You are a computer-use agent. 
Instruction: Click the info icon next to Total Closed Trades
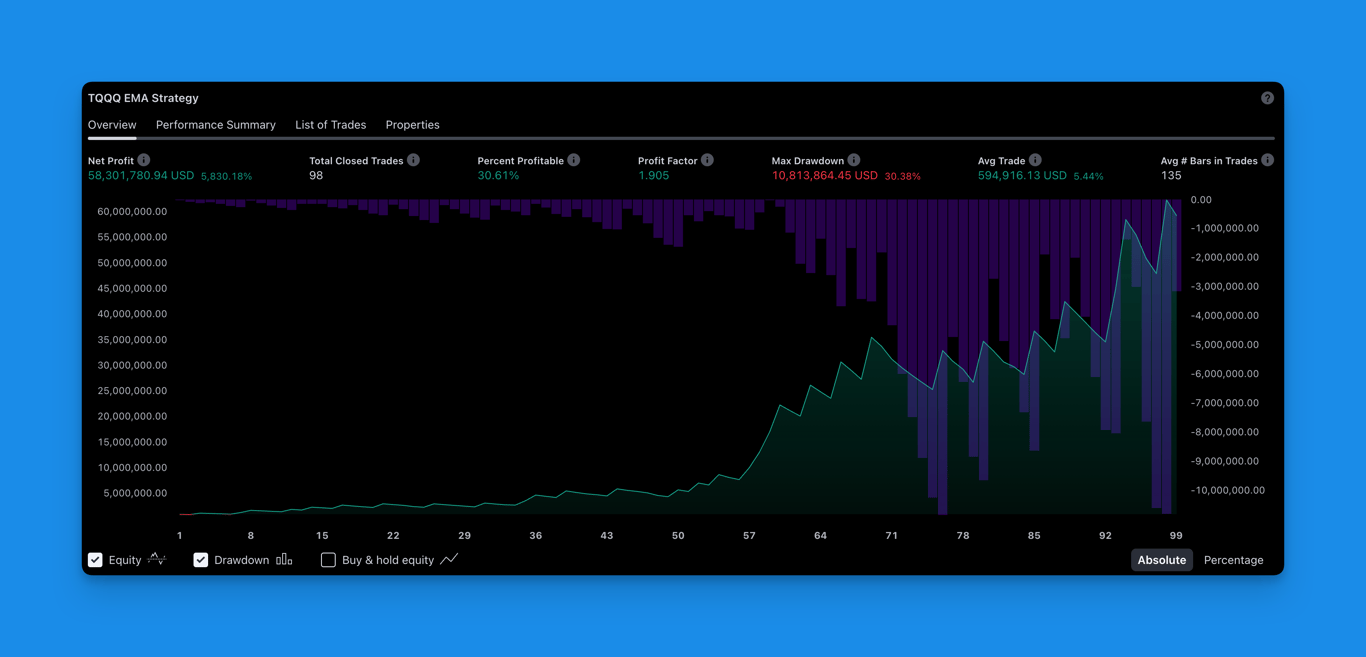click(x=413, y=160)
